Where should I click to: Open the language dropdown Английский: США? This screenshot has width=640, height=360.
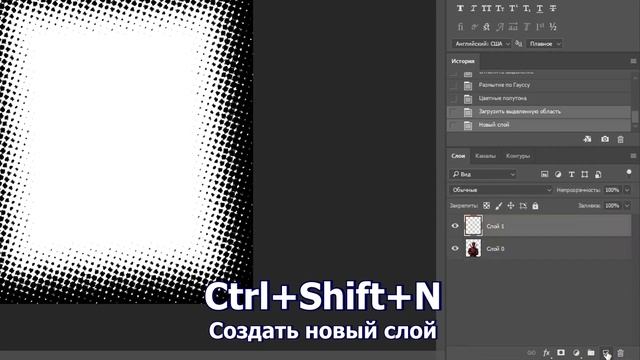point(482,44)
